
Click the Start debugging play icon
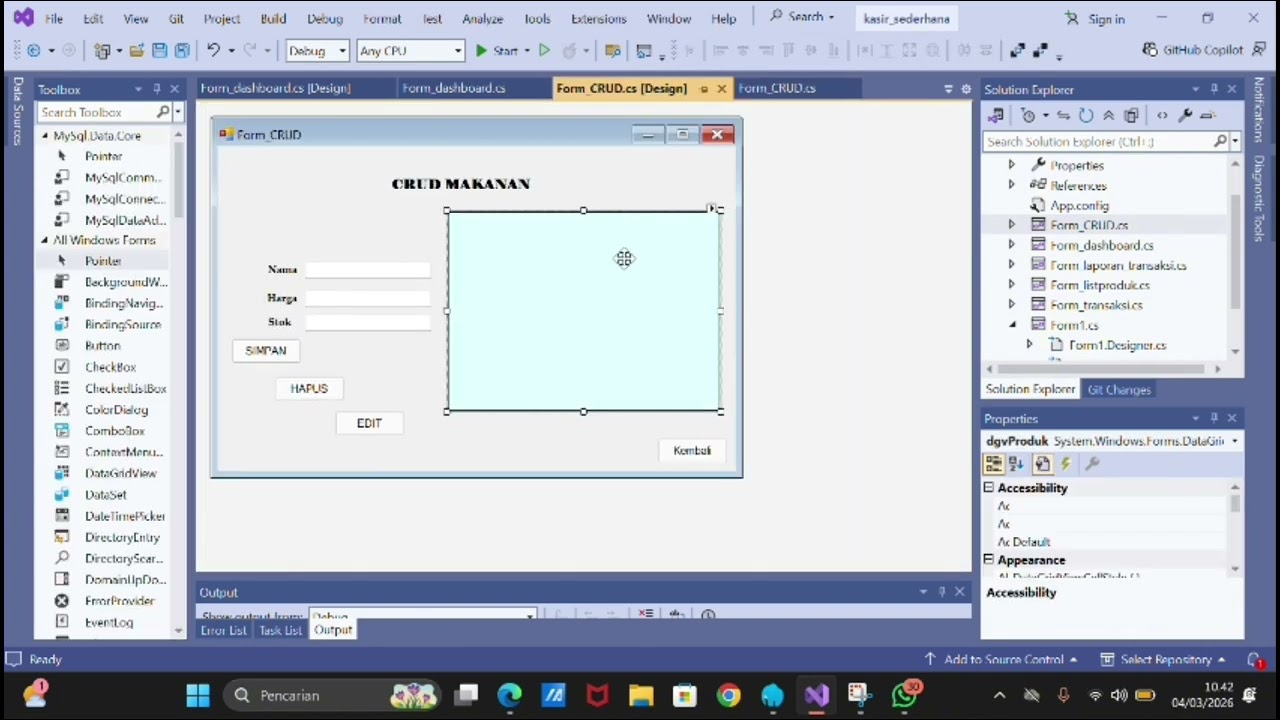click(481, 50)
